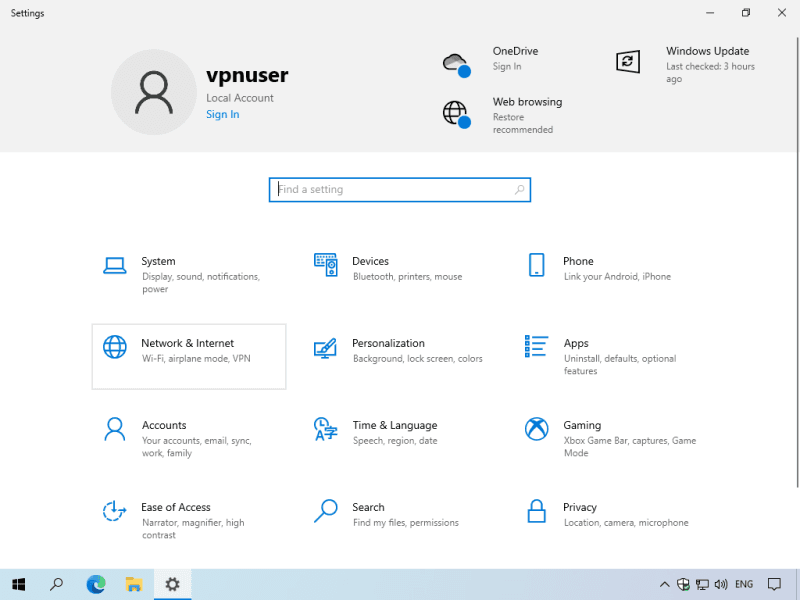Open Ease of Access icon
The image size is (800, 600).
pos(114,511)
